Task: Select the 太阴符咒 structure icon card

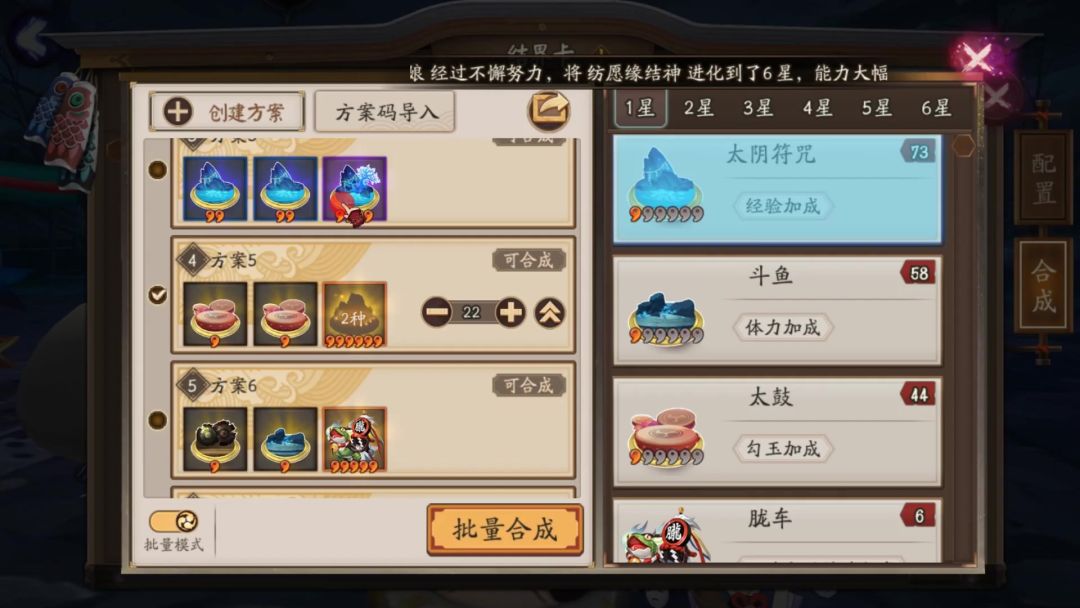Action: pyautogui.click(x=777, y=189)
